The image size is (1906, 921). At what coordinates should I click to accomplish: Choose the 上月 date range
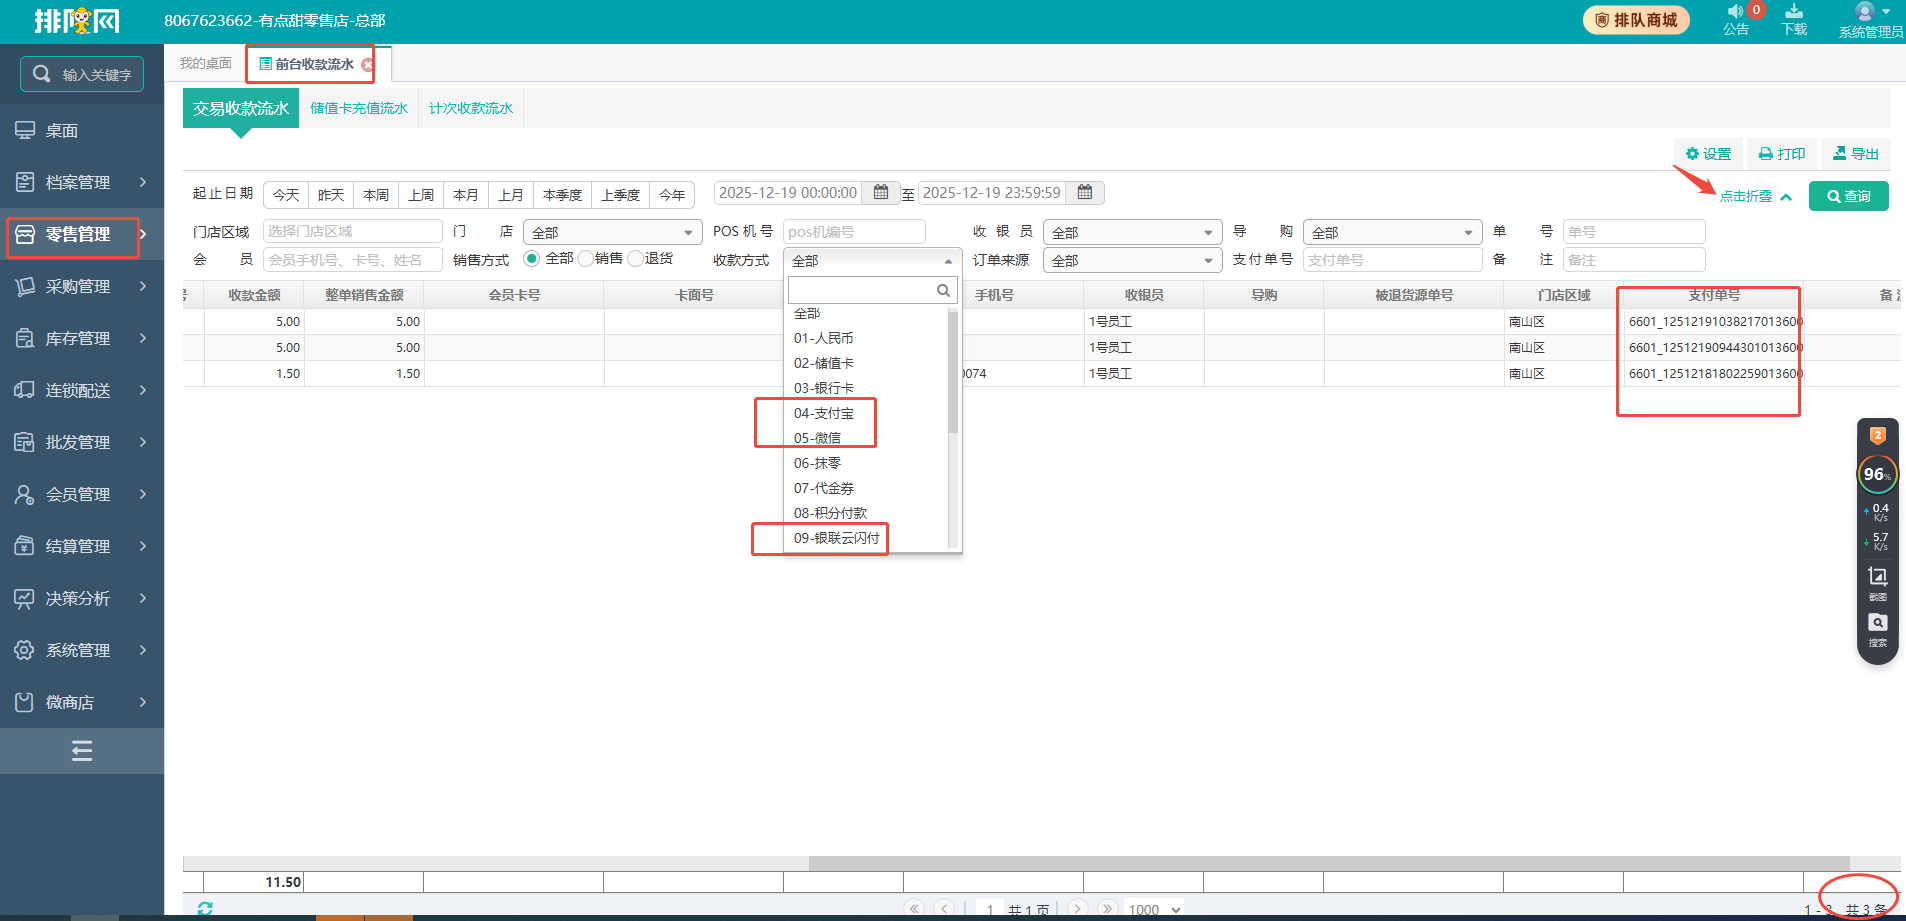511,195
